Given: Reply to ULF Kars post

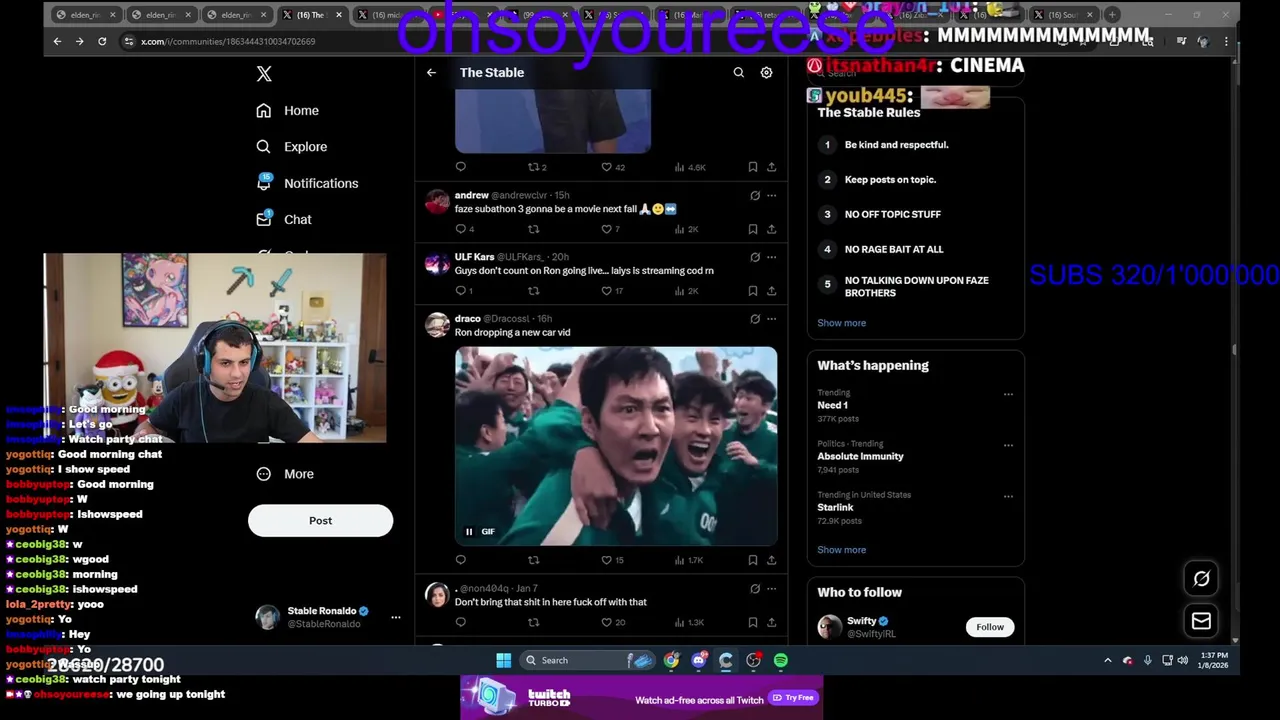Looking at the screenshot, I should (x=461, y=291).
